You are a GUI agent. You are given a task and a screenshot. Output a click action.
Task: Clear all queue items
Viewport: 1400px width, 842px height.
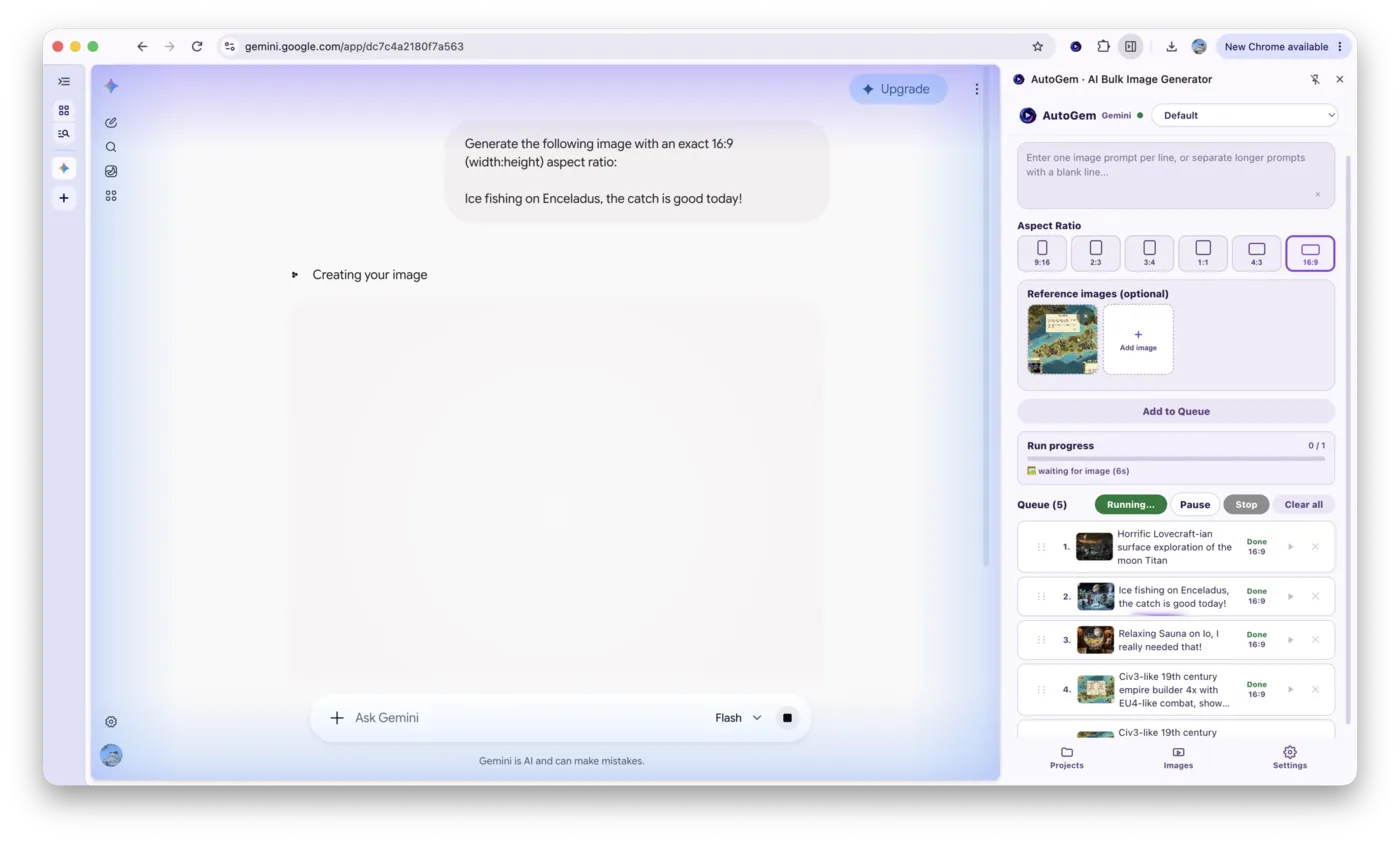point(1304,505)
